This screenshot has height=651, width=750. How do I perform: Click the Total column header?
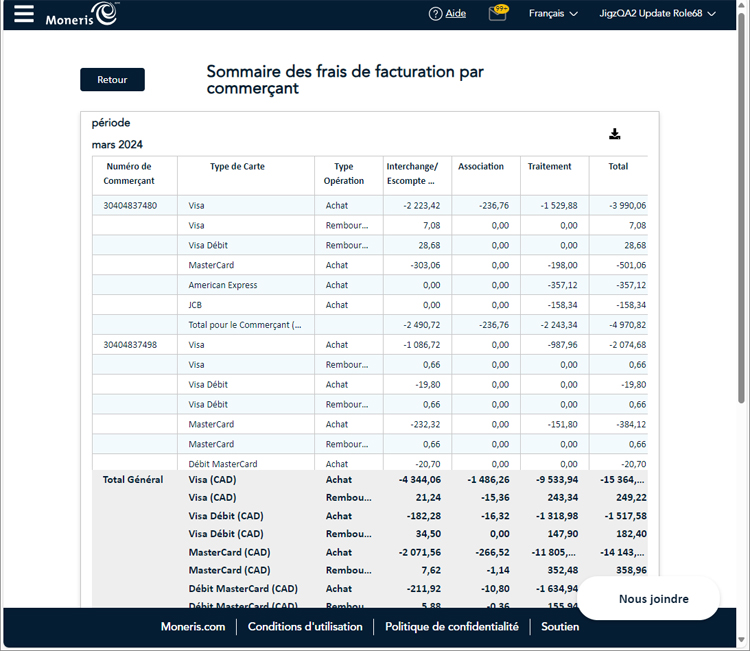click(618, 167)
